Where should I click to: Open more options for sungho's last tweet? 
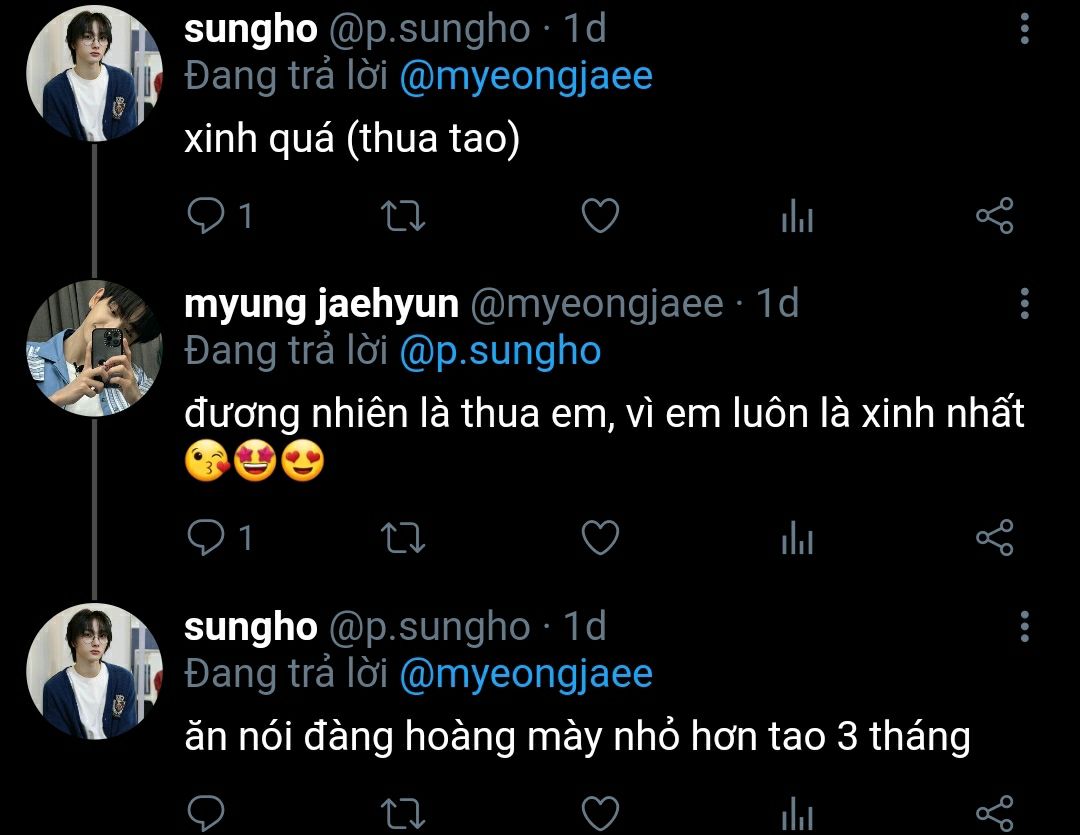[x=1025, y=626]
